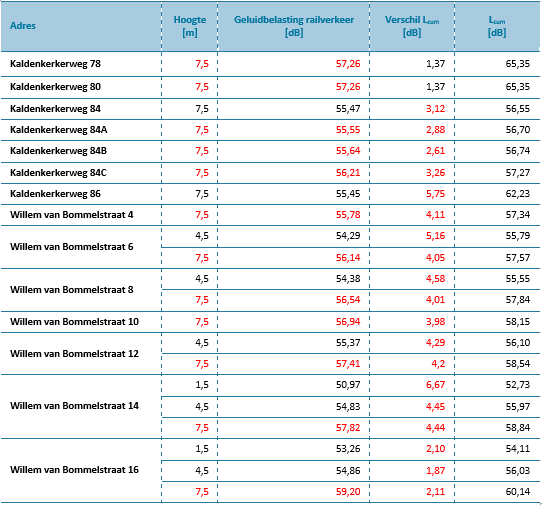Select 'Kaldenkerkerweg 84B' address cell
Screen dimensions: 542x505
click(x=58, y=151)
